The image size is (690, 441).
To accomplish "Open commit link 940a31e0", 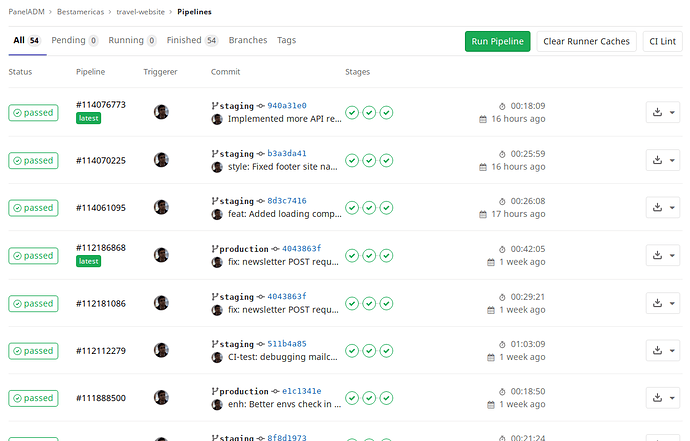I will point(287,106).
